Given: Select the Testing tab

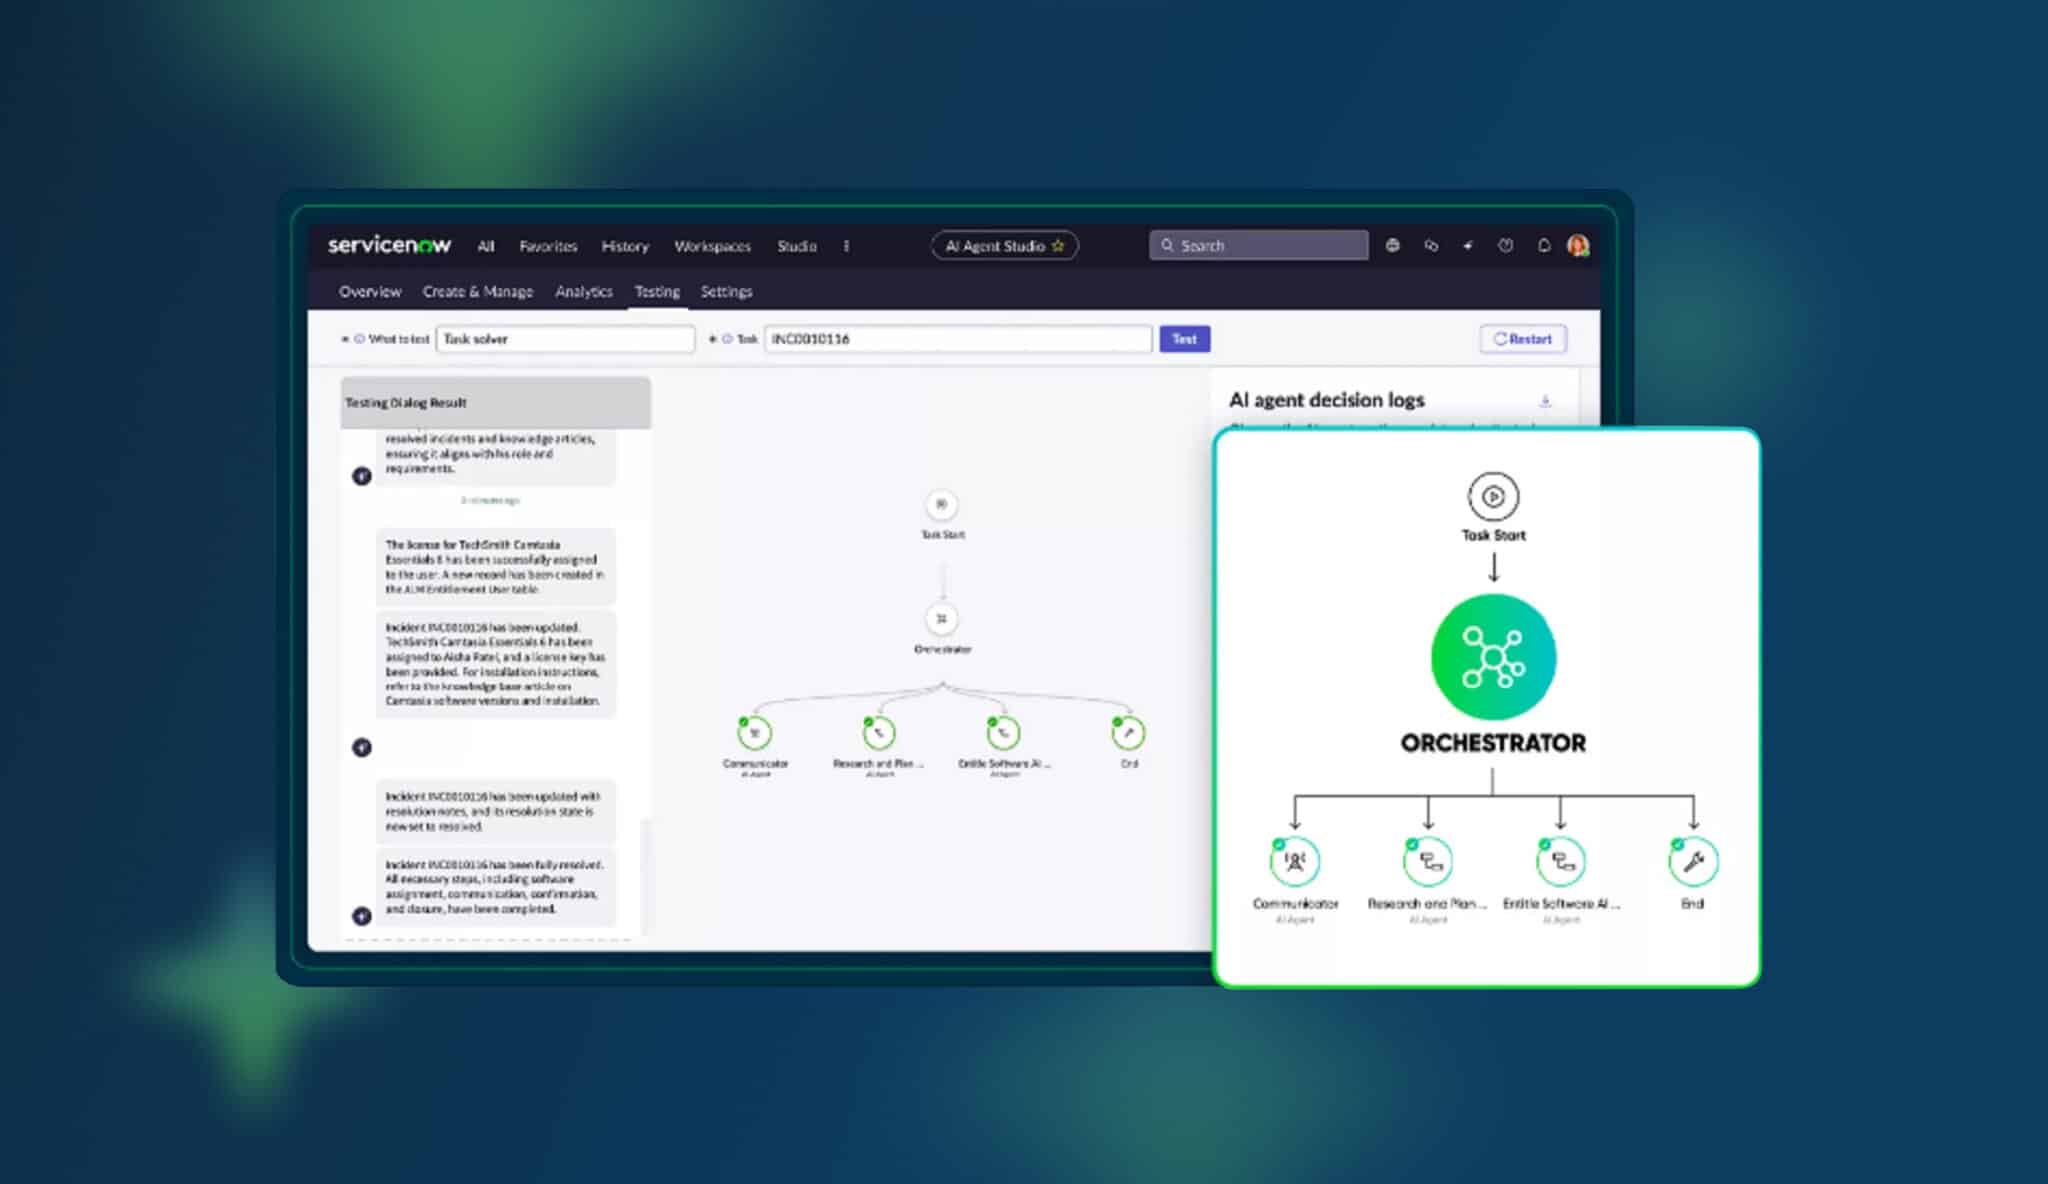Looking at the screenshot, I should [x=657, y=292].
